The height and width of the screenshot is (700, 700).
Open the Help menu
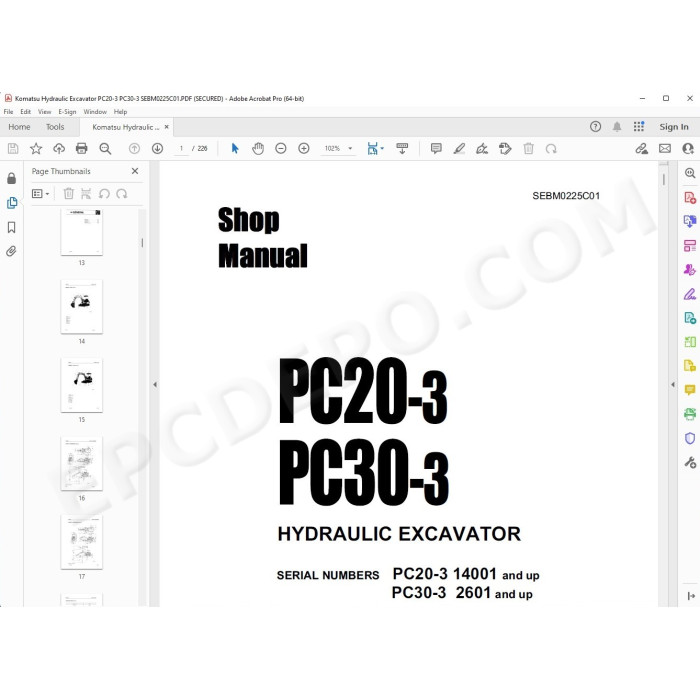(120, 112)
